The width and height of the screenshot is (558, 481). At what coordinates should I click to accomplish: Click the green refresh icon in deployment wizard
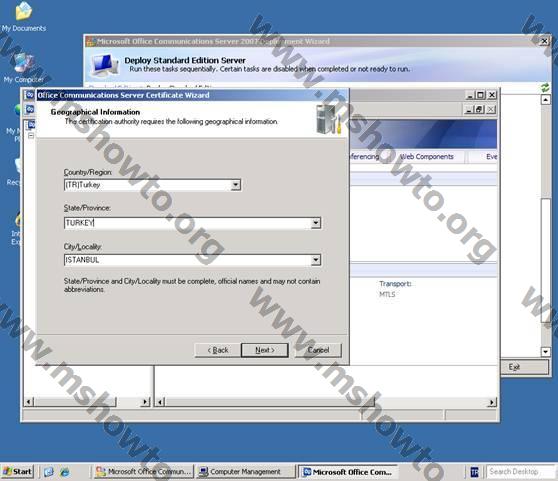(x=545, y=88)
